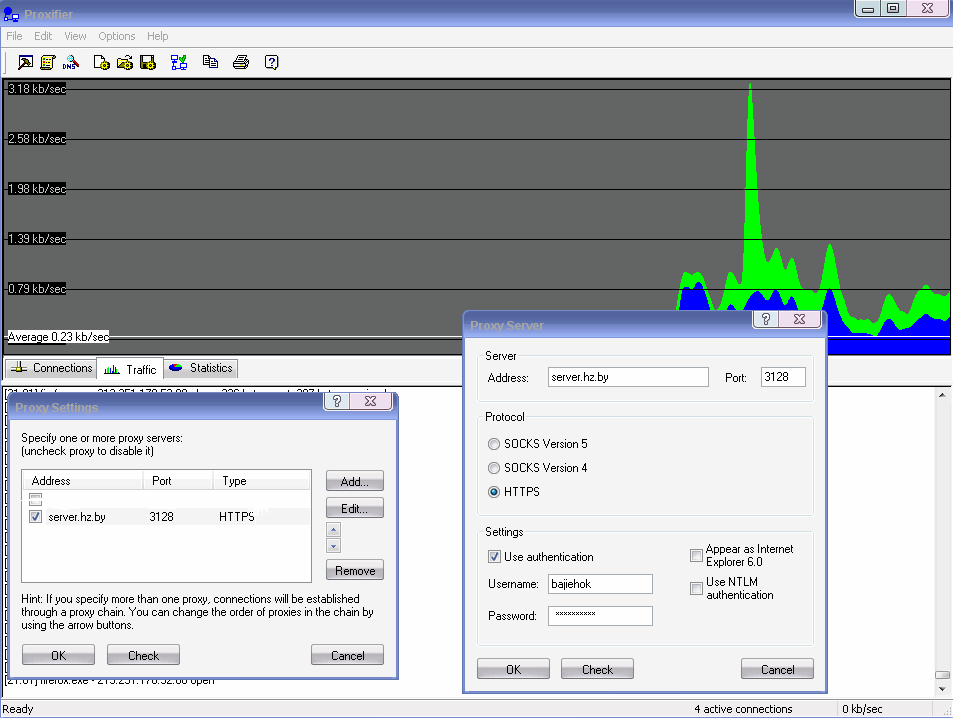The height and width of the screenshot is (718, 953).
Task: Click the HTTPS type cell in proxy list
Action: tap(236, 516)
